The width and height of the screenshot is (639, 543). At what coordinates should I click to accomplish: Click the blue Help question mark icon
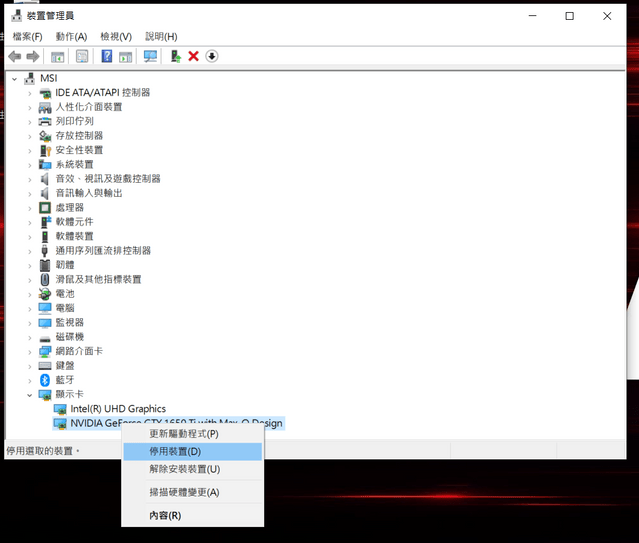(x=107, y=56)
